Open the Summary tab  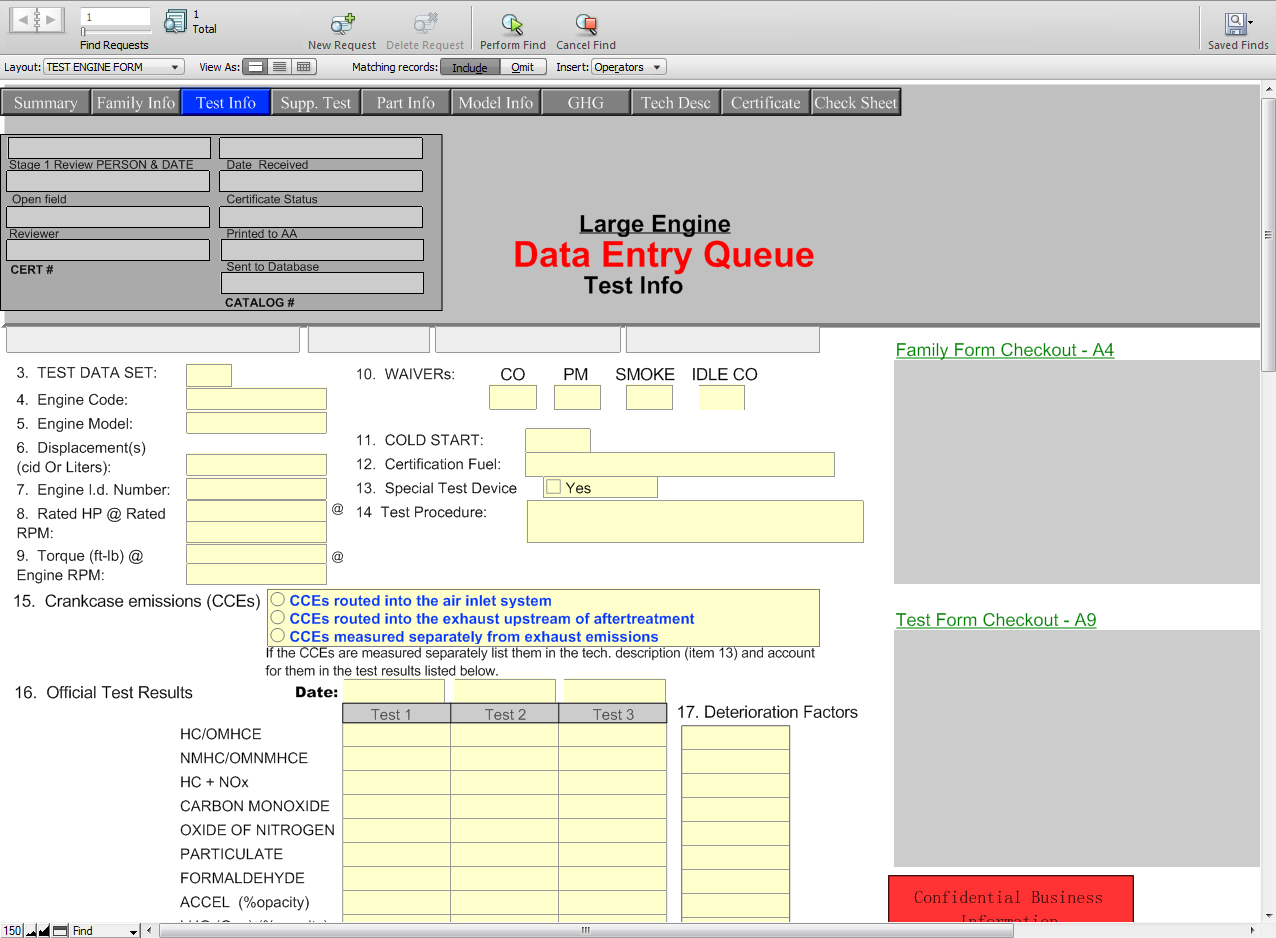coord(46,102)
